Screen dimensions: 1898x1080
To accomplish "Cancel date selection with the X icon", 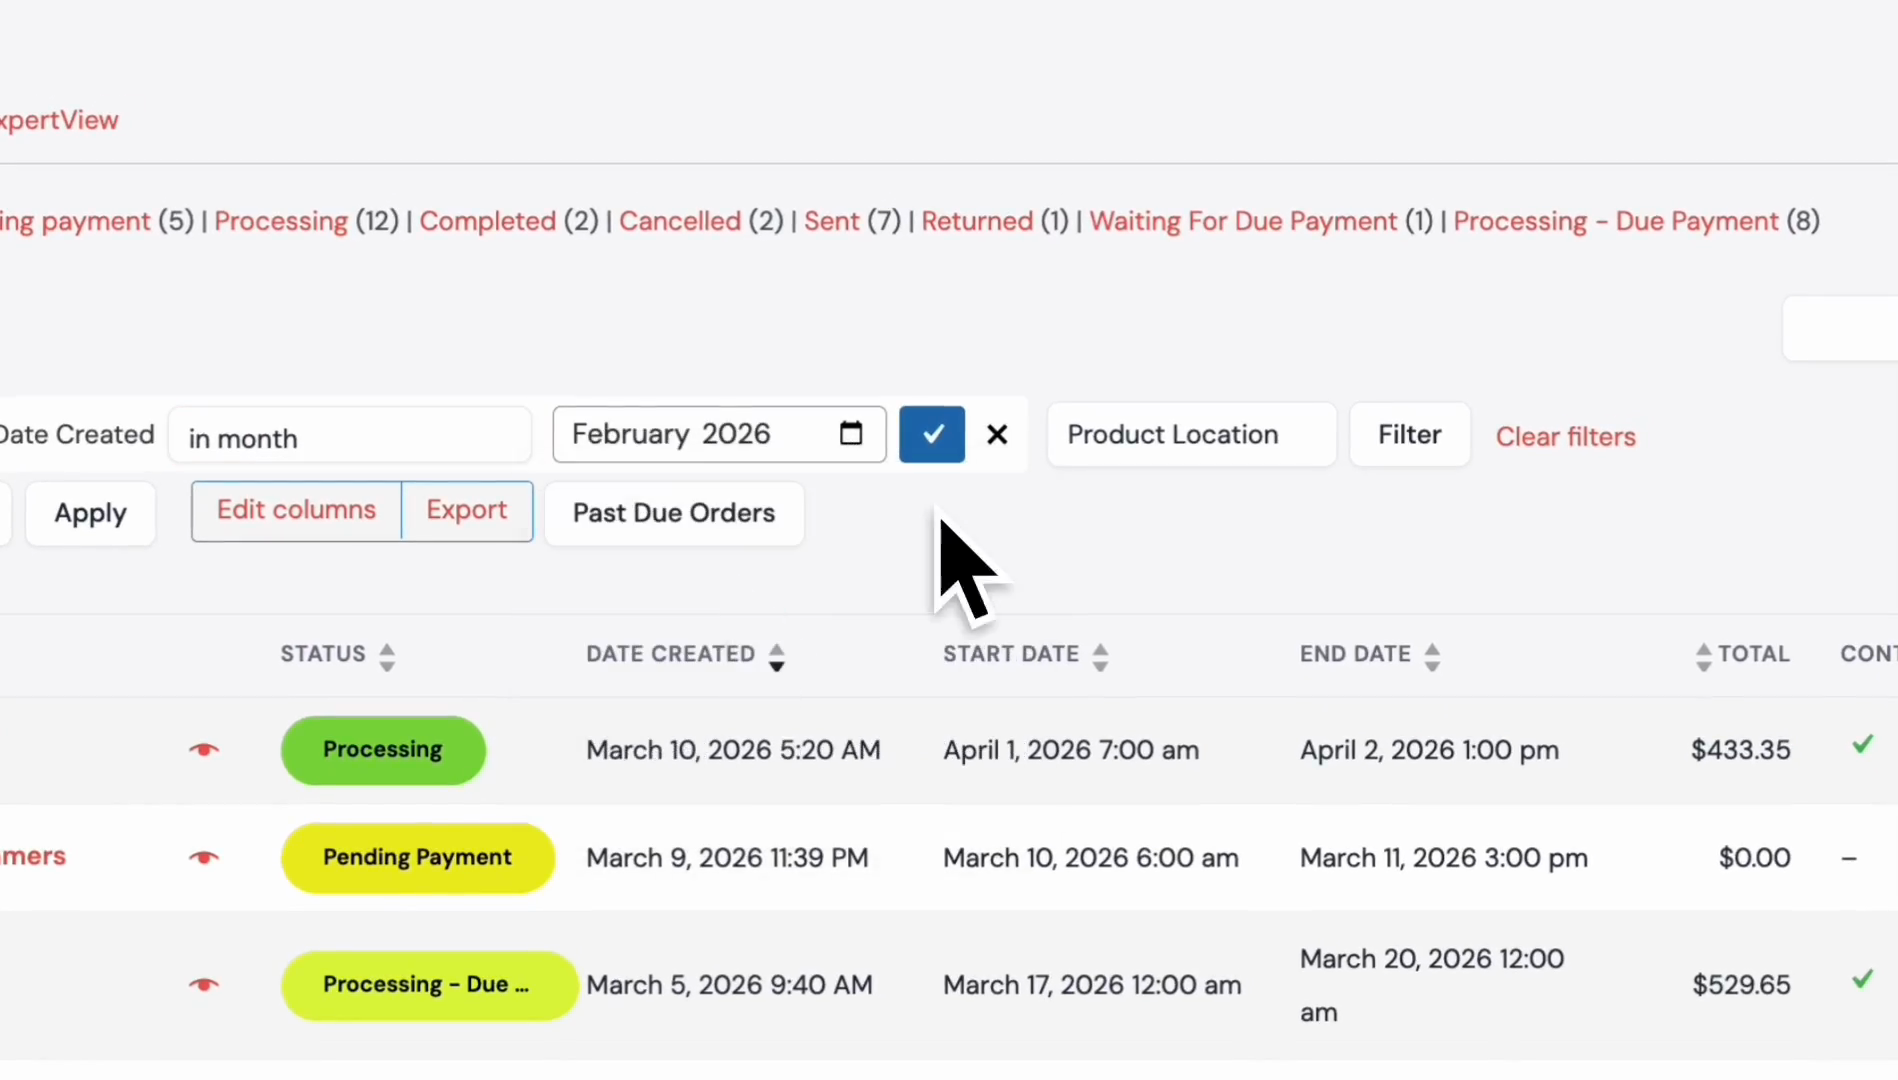I will [x=997, y=434].
